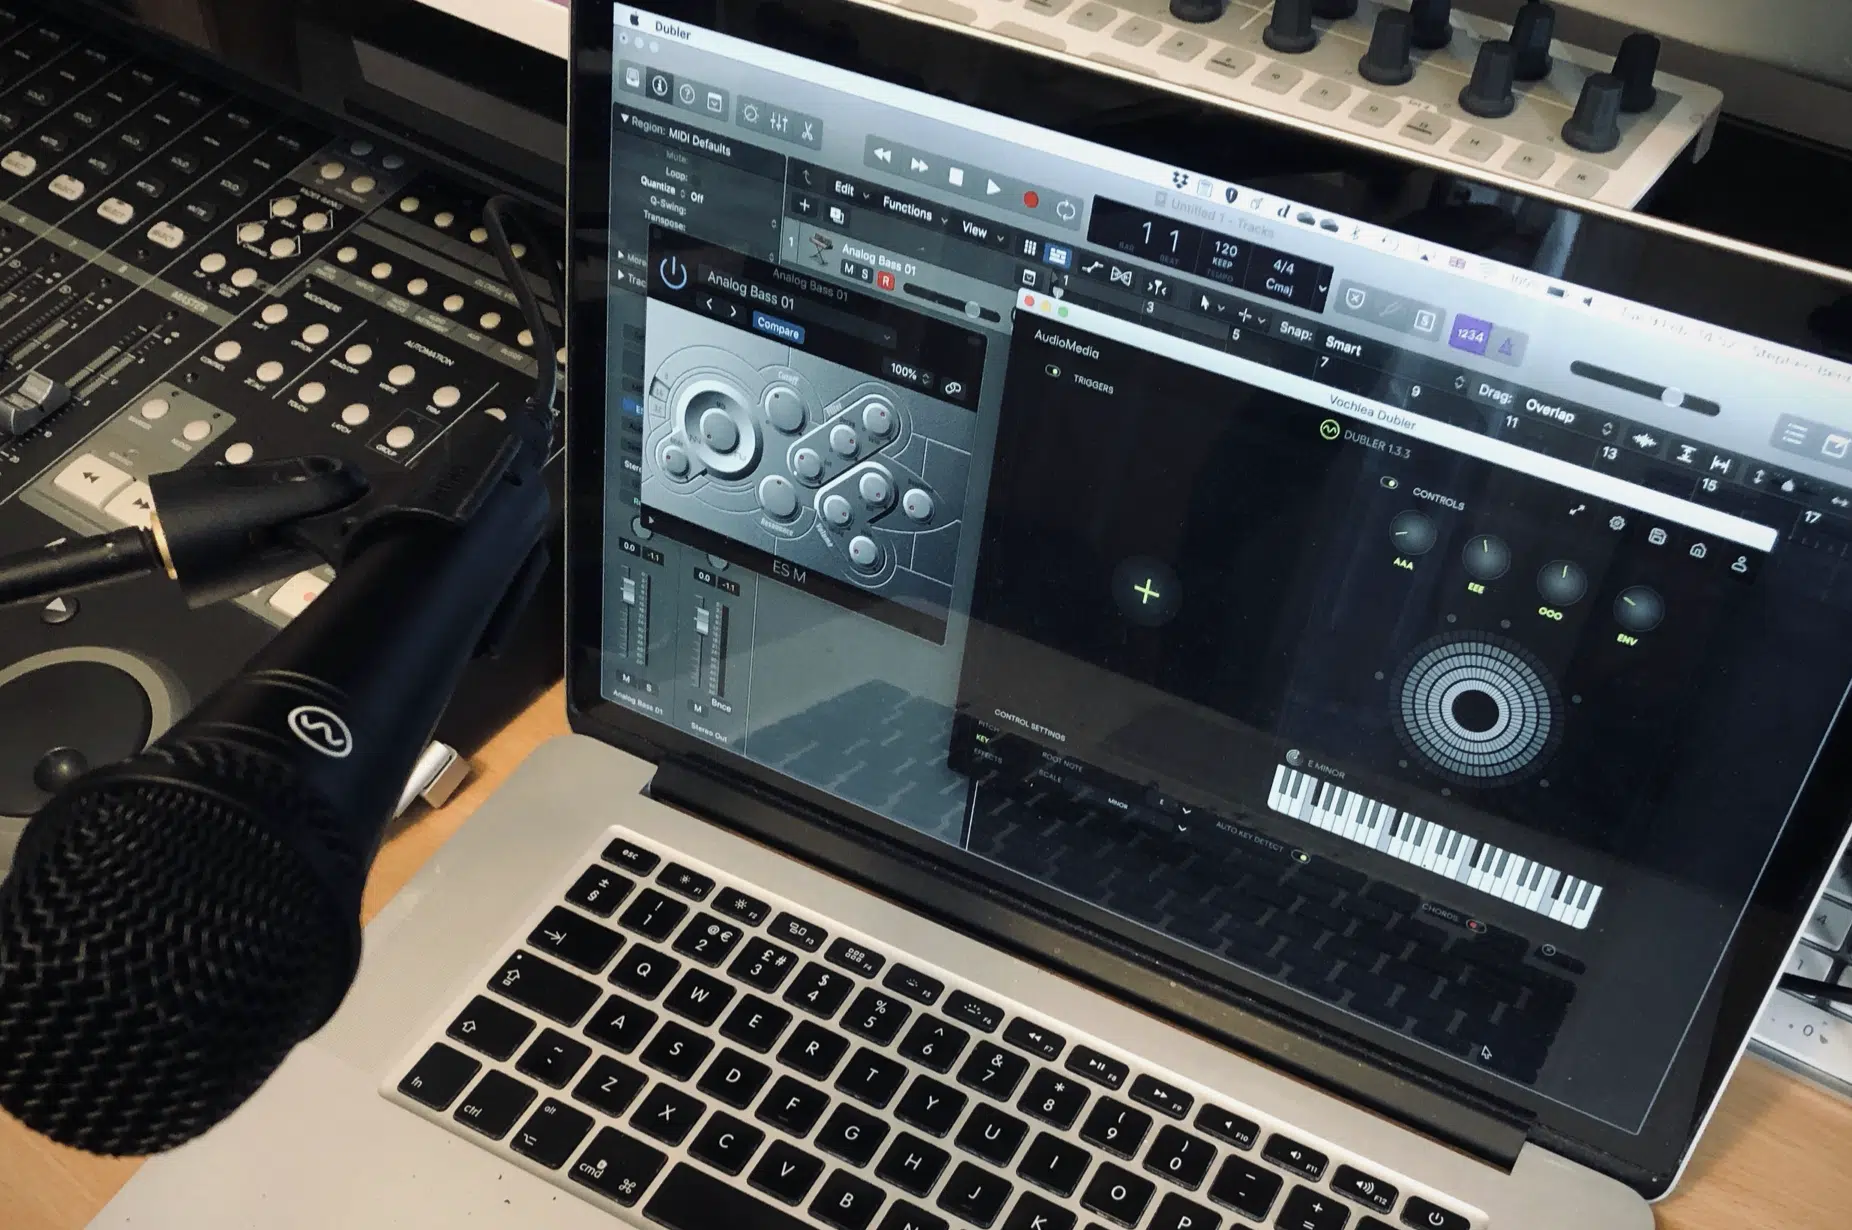Toggle the Replace mode X button
1852x1230 pixels.
pos(1354,298)
